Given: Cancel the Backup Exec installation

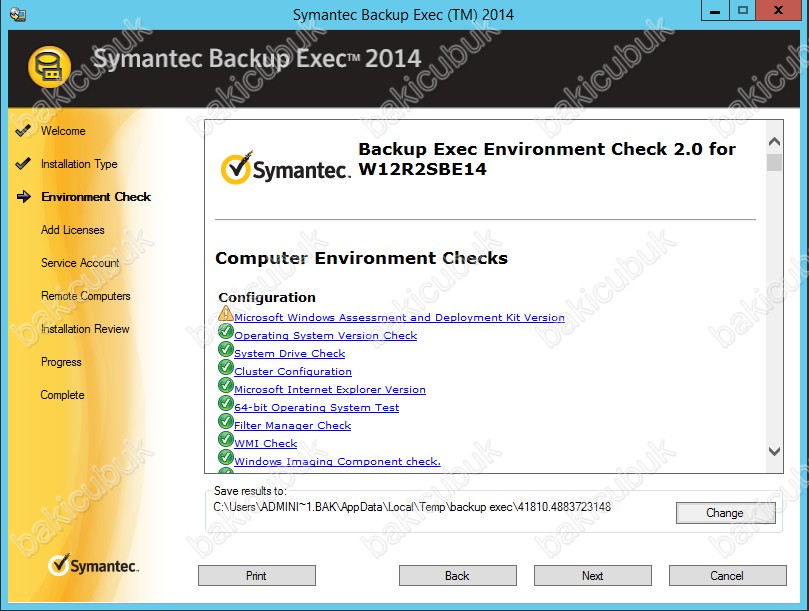Looking at the screenshot, I should click(727, 576).
